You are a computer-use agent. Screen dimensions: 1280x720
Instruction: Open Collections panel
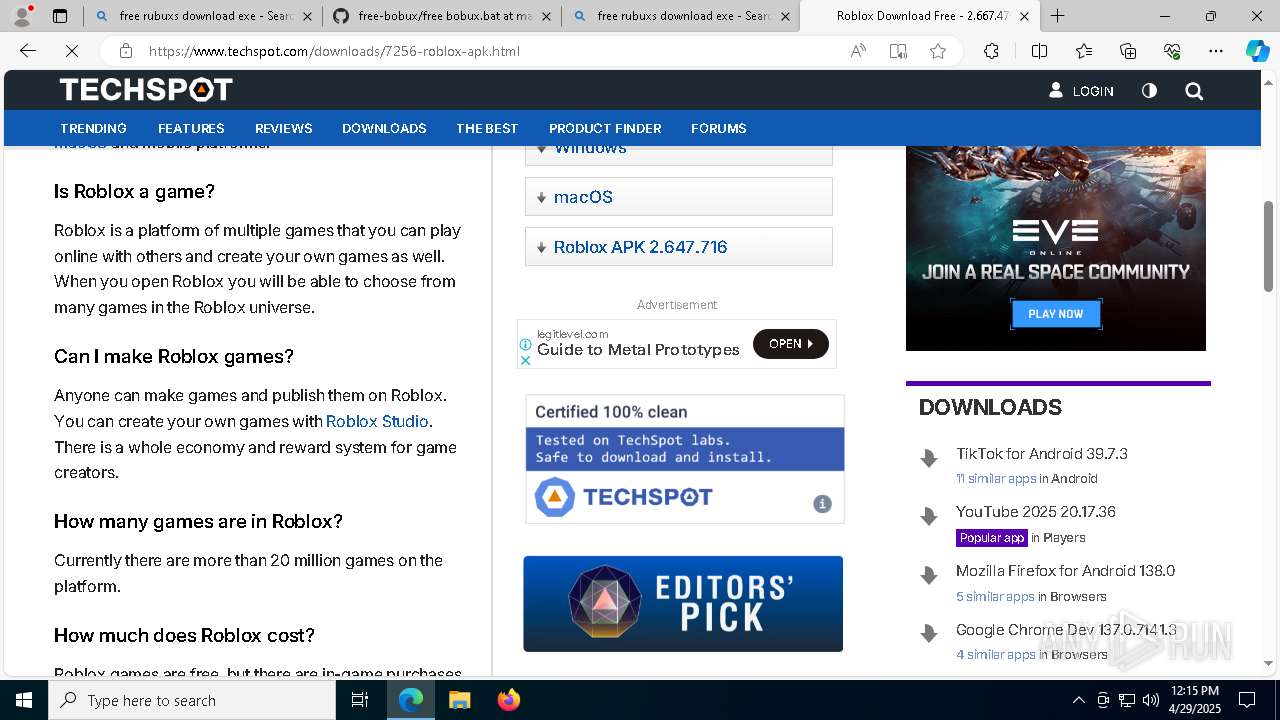pos(1128,51)
